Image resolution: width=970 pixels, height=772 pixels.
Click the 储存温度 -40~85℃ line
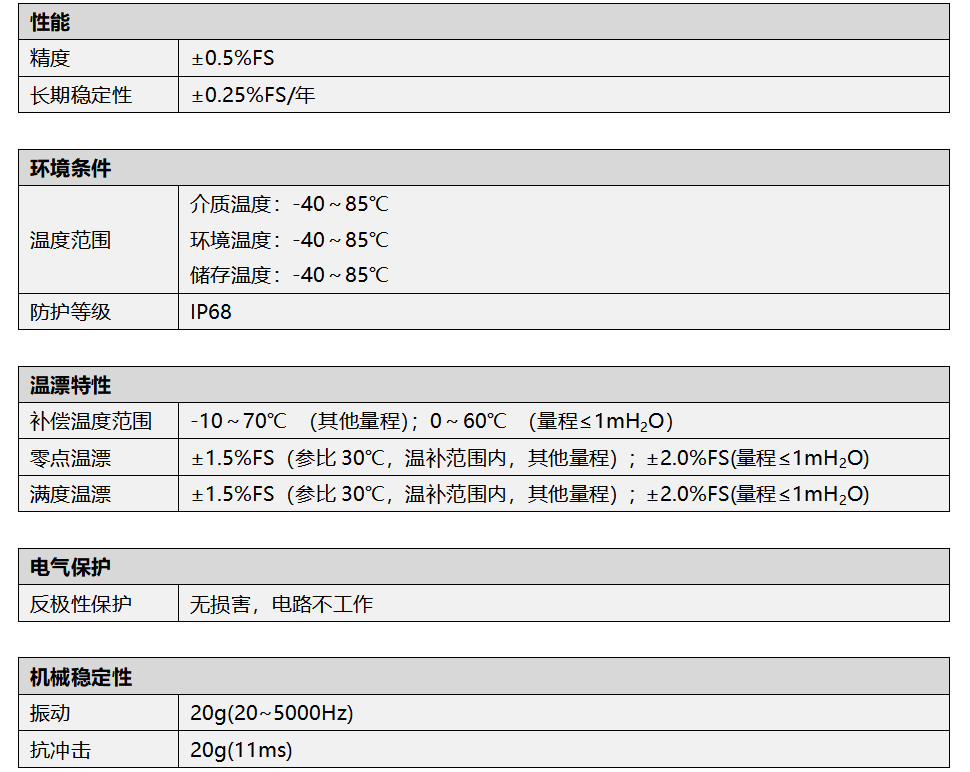pos(289,275)
